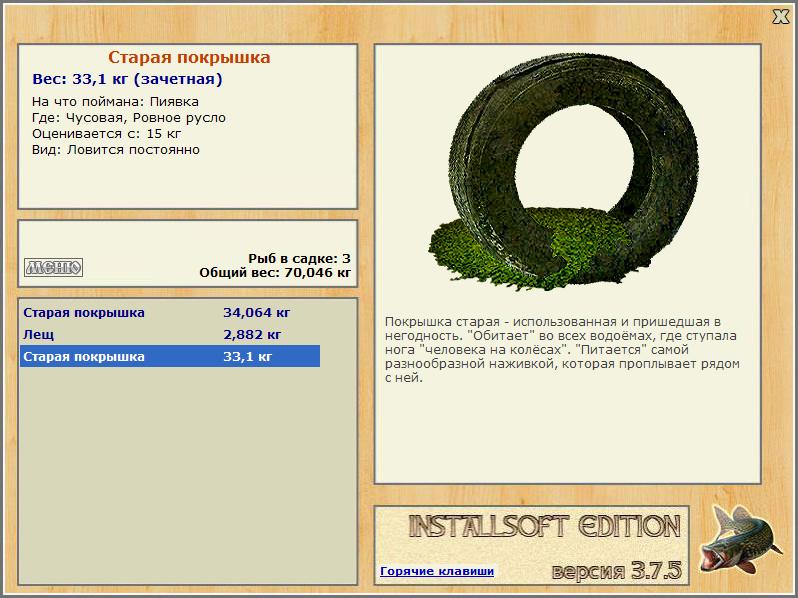The width and height of the screenshot is (798, 598).
Task: Click the Вес: 33,1 кг (зачетная) text
Action: coord(127,79)
